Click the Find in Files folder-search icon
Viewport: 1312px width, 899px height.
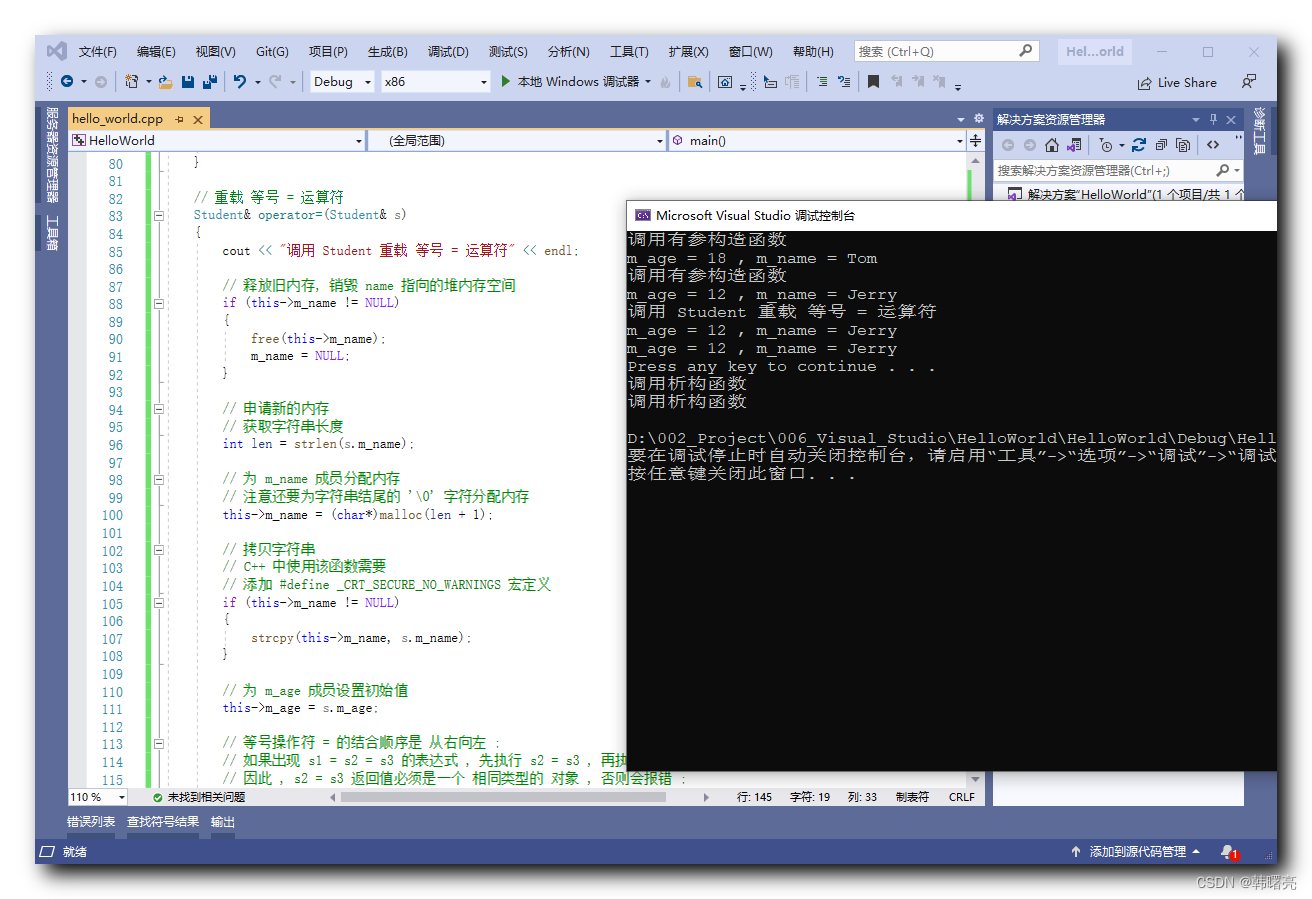pos(694,82)
